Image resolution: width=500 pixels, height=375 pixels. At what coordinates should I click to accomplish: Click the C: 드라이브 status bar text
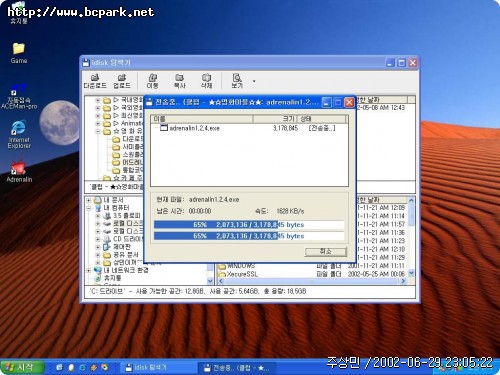(x=198, y=291)
